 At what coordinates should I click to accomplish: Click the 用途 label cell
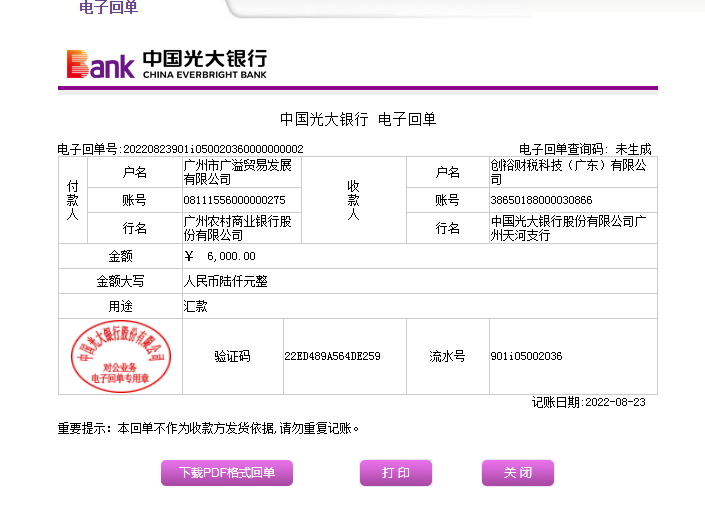[120, 307]
